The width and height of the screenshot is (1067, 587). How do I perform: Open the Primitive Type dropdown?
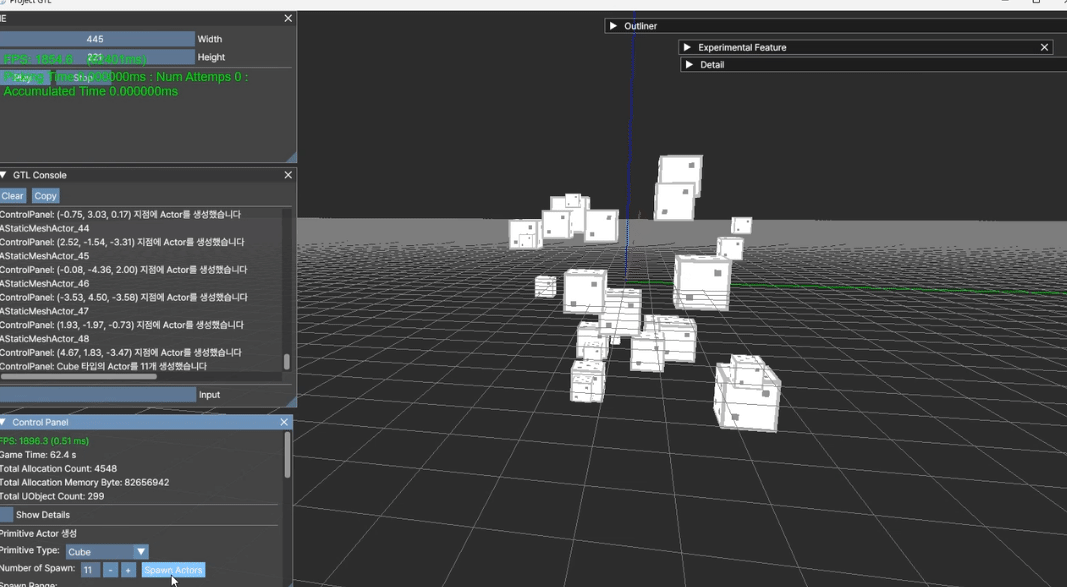(x=107, y=552)
